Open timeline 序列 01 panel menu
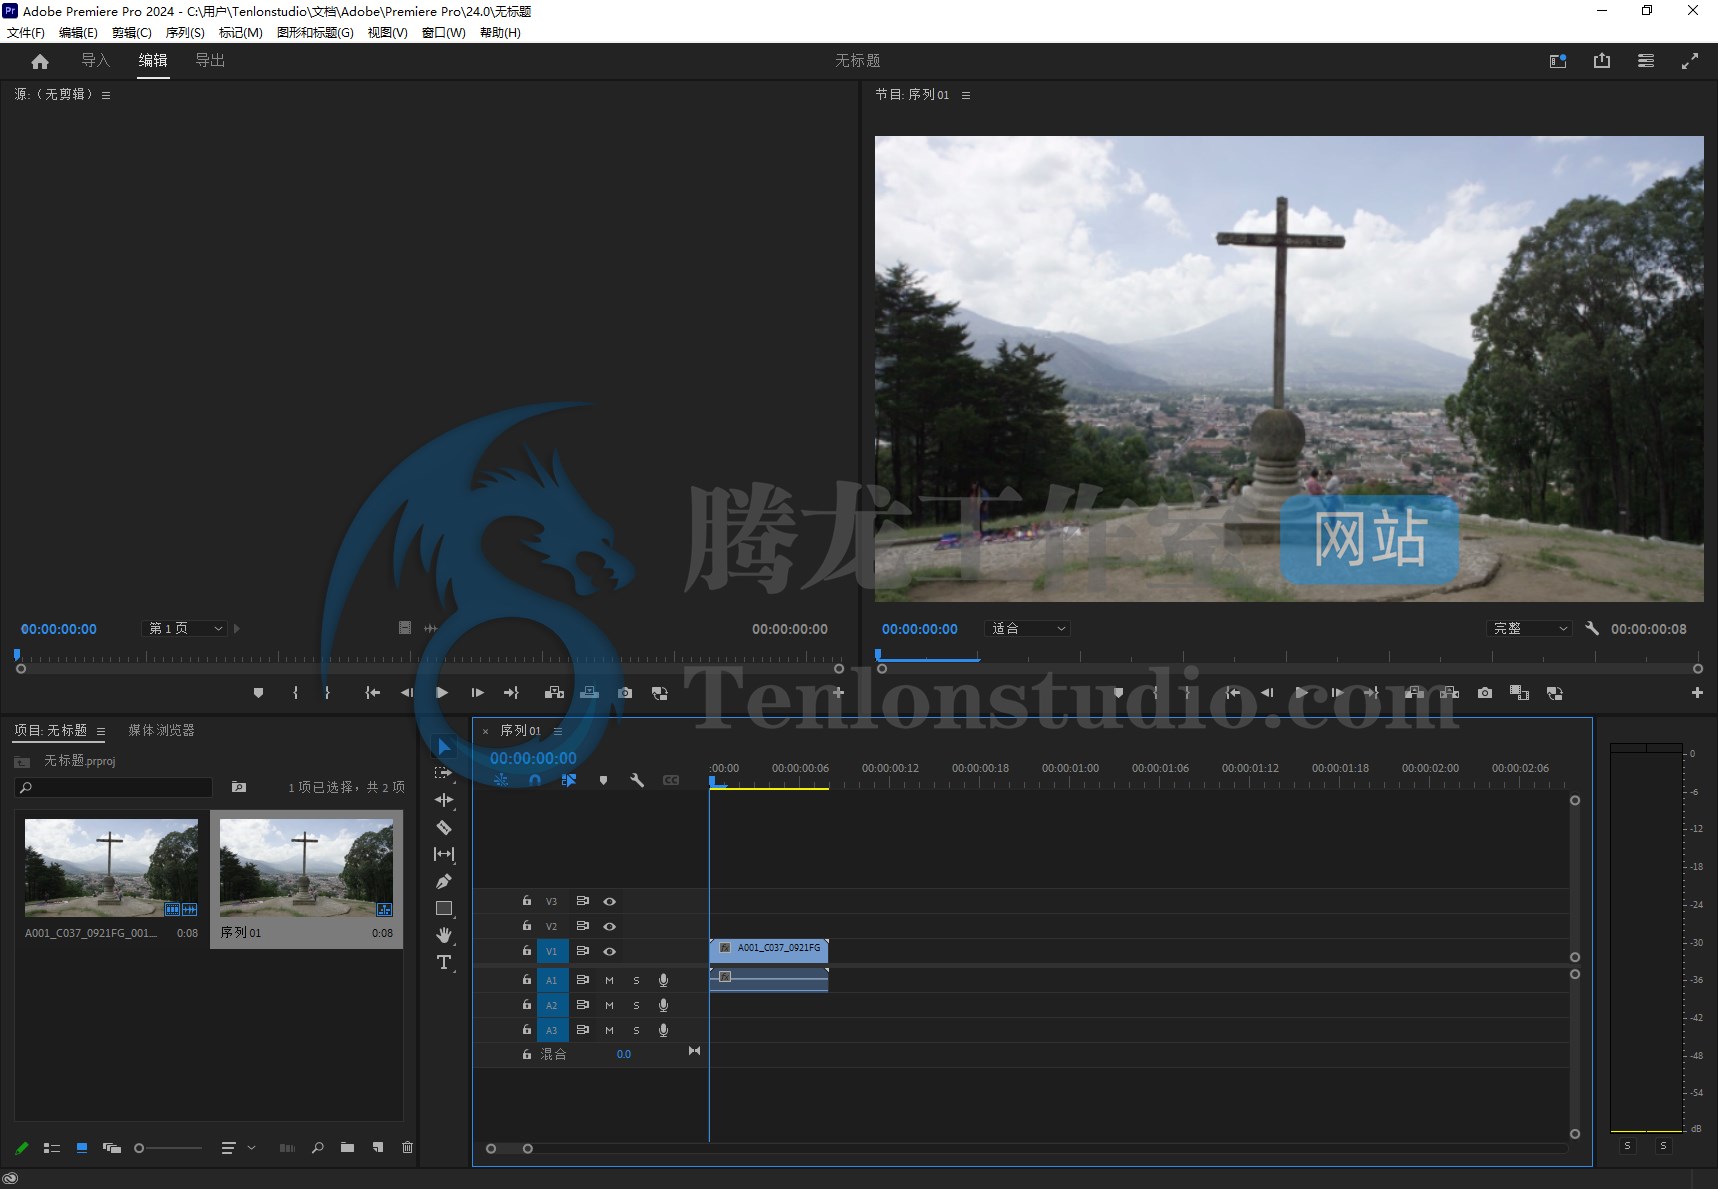 tap(558, 731)
